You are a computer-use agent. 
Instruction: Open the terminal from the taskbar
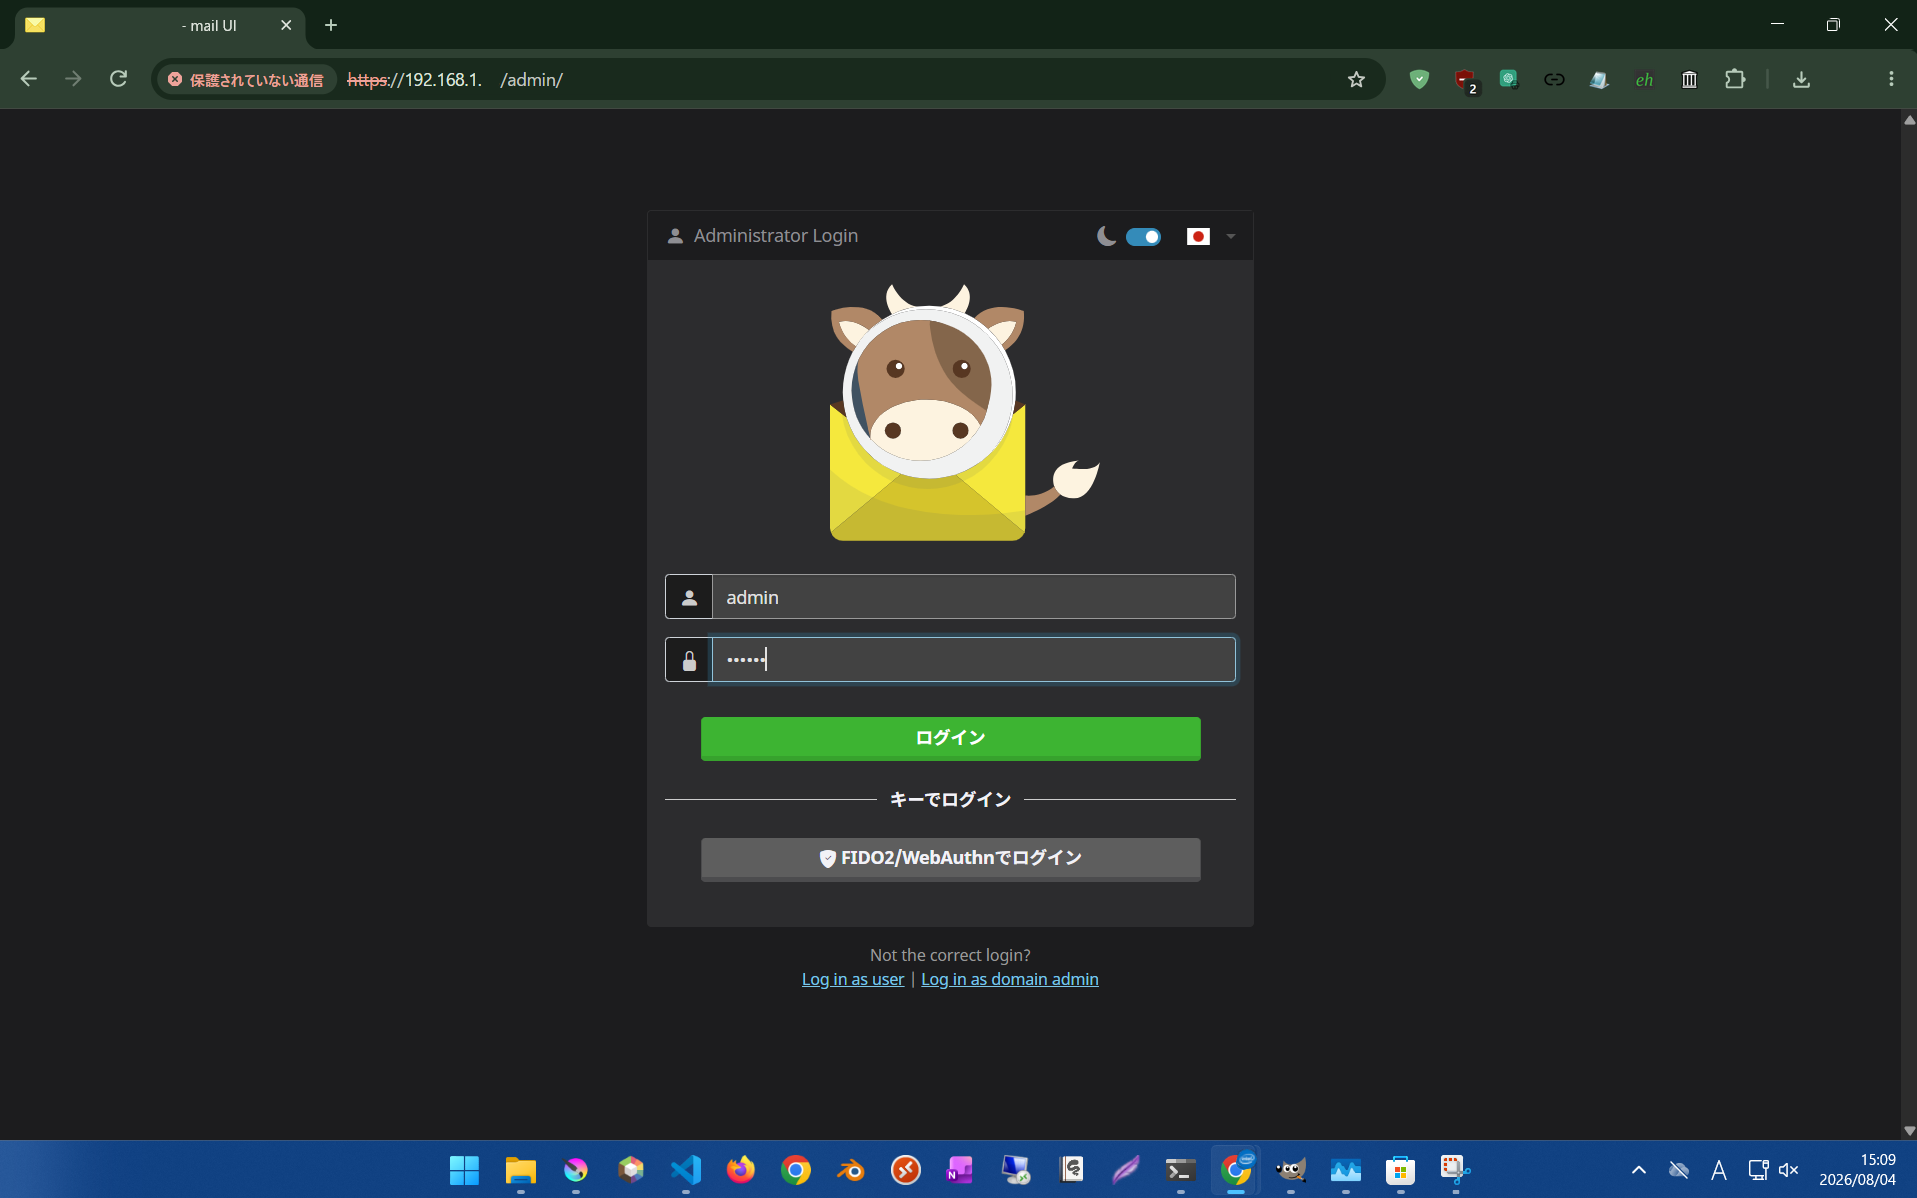coord(1181,1170)
